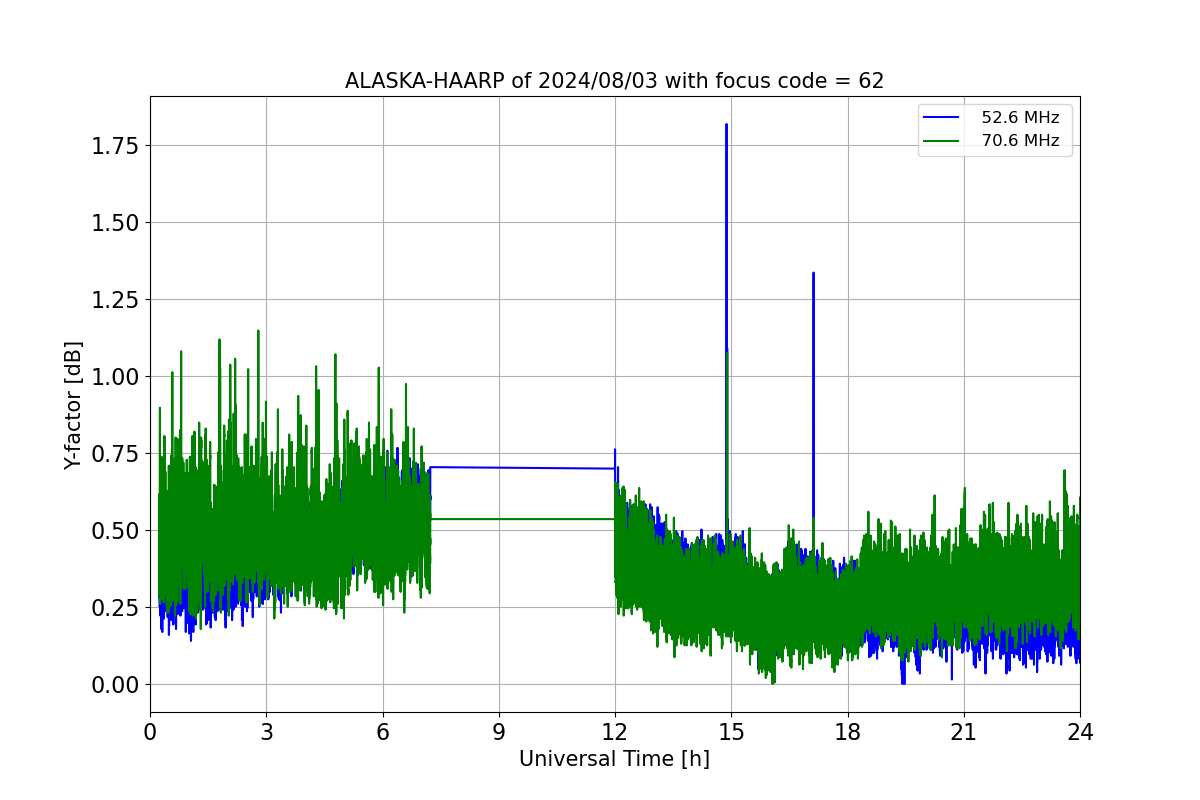Image resolution: width=1200 pixels, height=800 pixels.
Task: Click the blue line sample in legend
Action: 943,118
